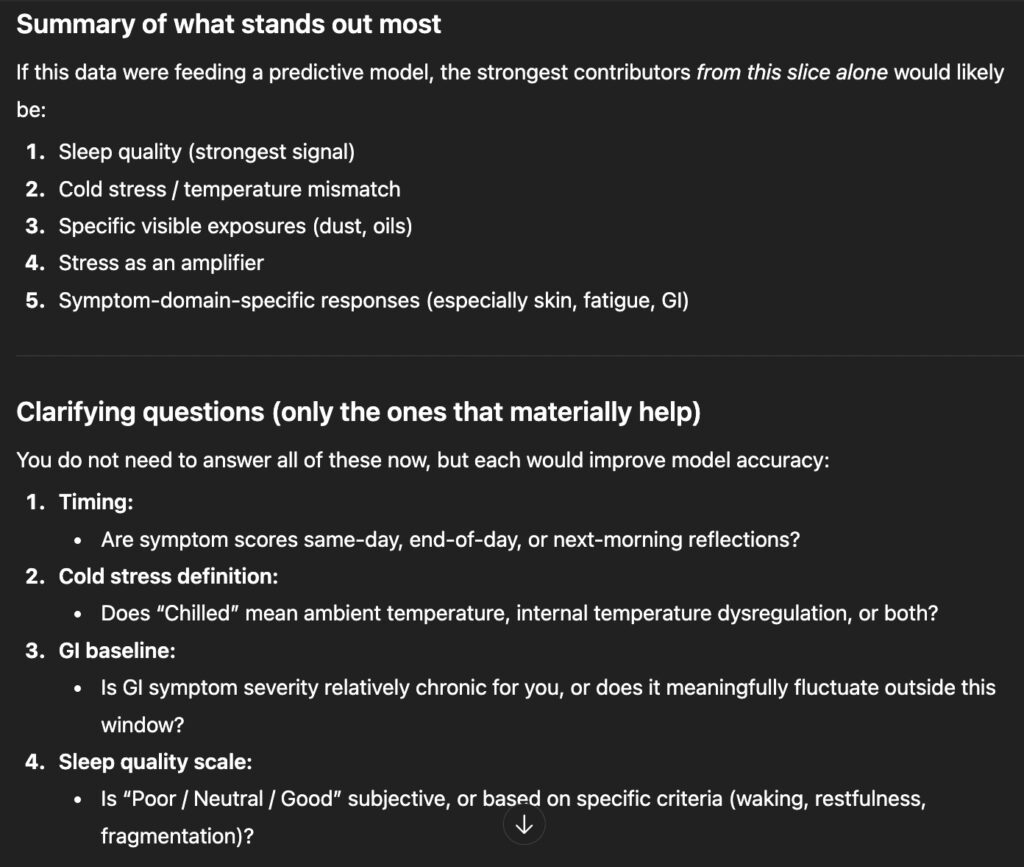Click the symptom scores same-day question bullet
Image resolution: width=1024 pixels, height=867 pixels.
tap(450, 539)
